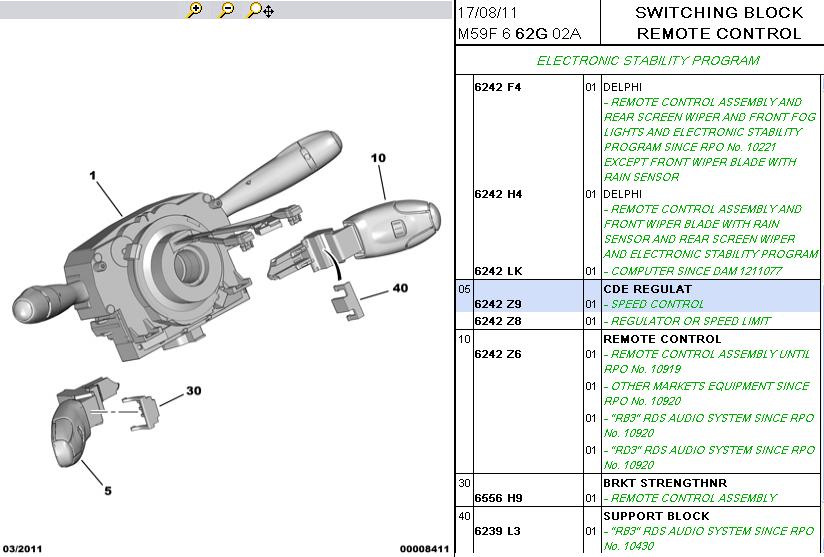Click the "RD3" RDS AUDIO SYSTEM description
Viewport: 824px width, 557px height.
tap(709, 458)
